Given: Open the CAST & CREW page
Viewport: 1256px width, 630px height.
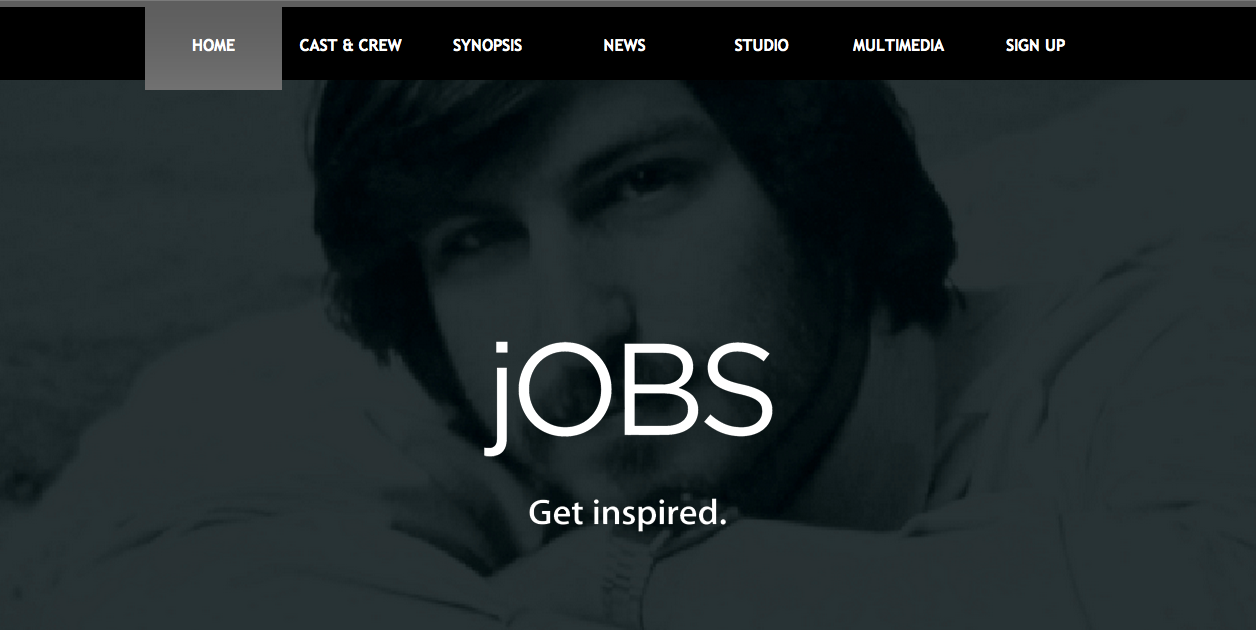Looking at the screenshot, I should tap(350, 46).
